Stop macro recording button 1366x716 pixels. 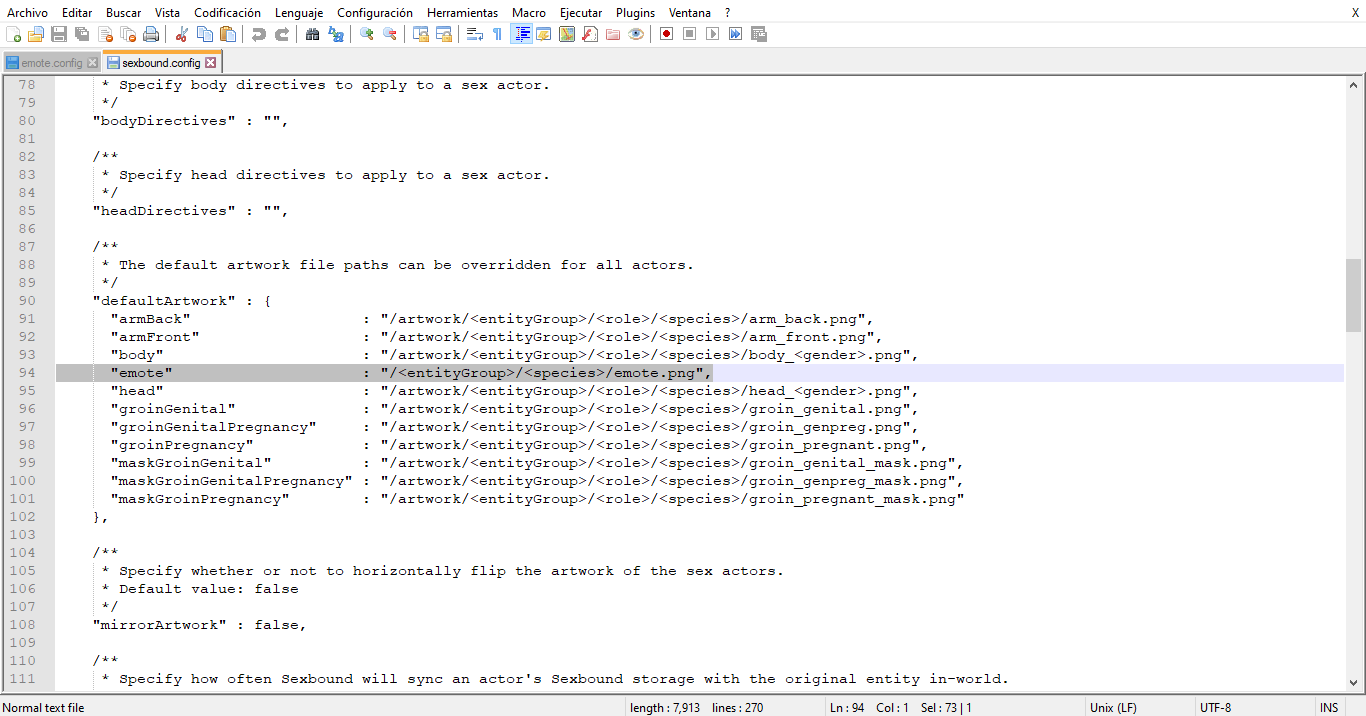(x=690, y=34)
